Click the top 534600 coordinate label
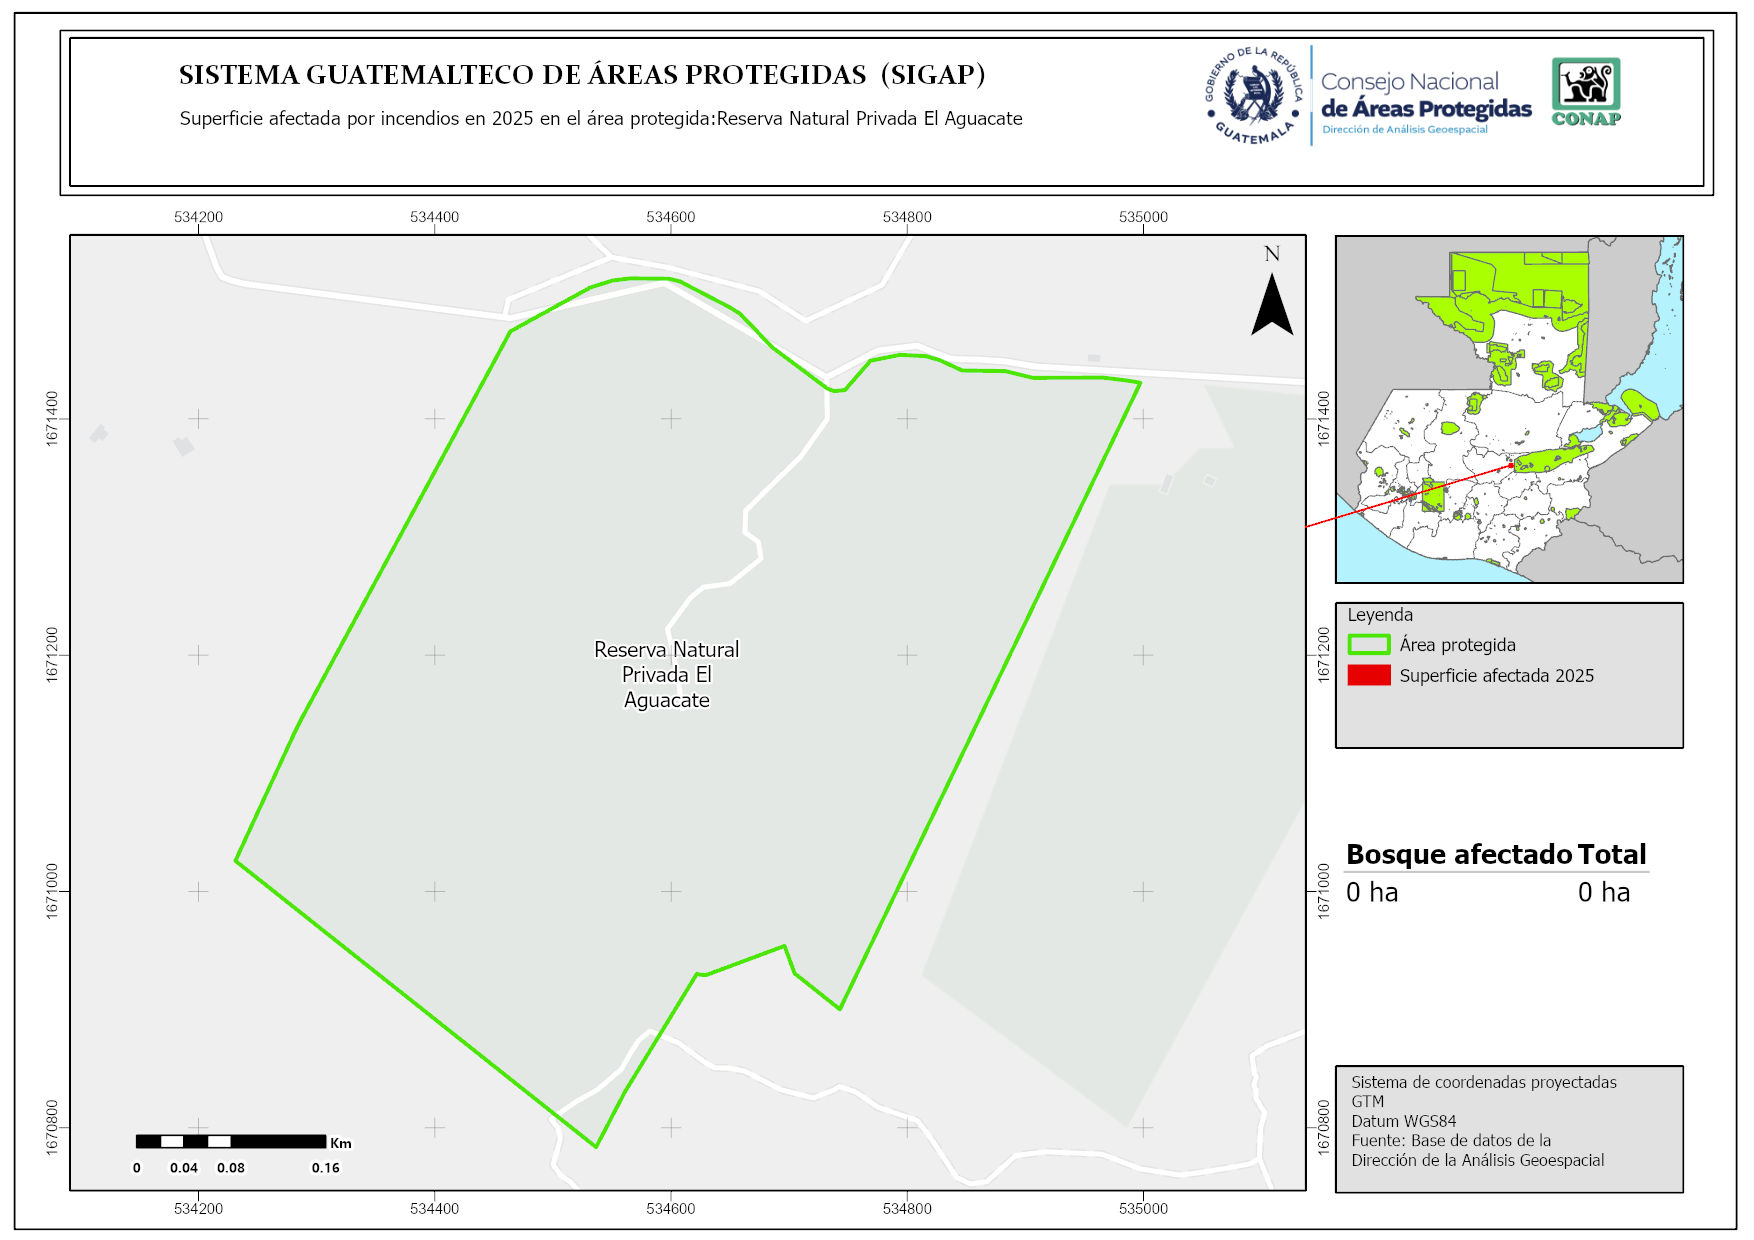The width and height of the screenshot is (1754, 1240). point(670,217)
